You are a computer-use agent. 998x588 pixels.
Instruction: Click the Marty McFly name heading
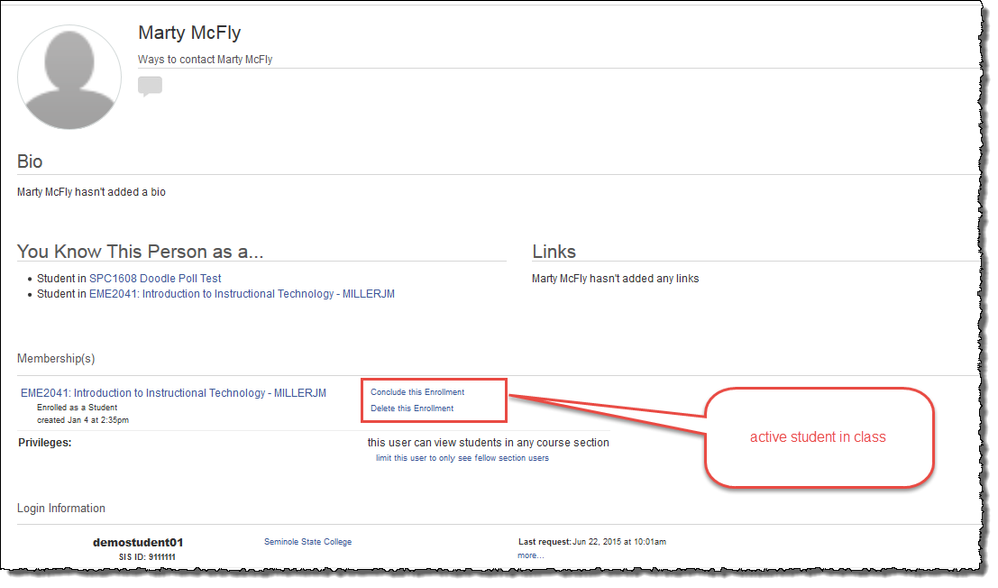tap(189, 34)
